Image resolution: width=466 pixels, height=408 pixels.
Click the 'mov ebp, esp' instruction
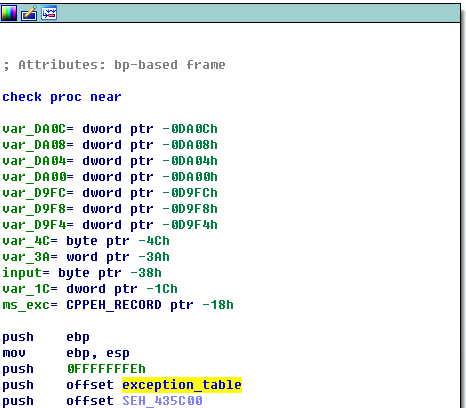(66, 353)
